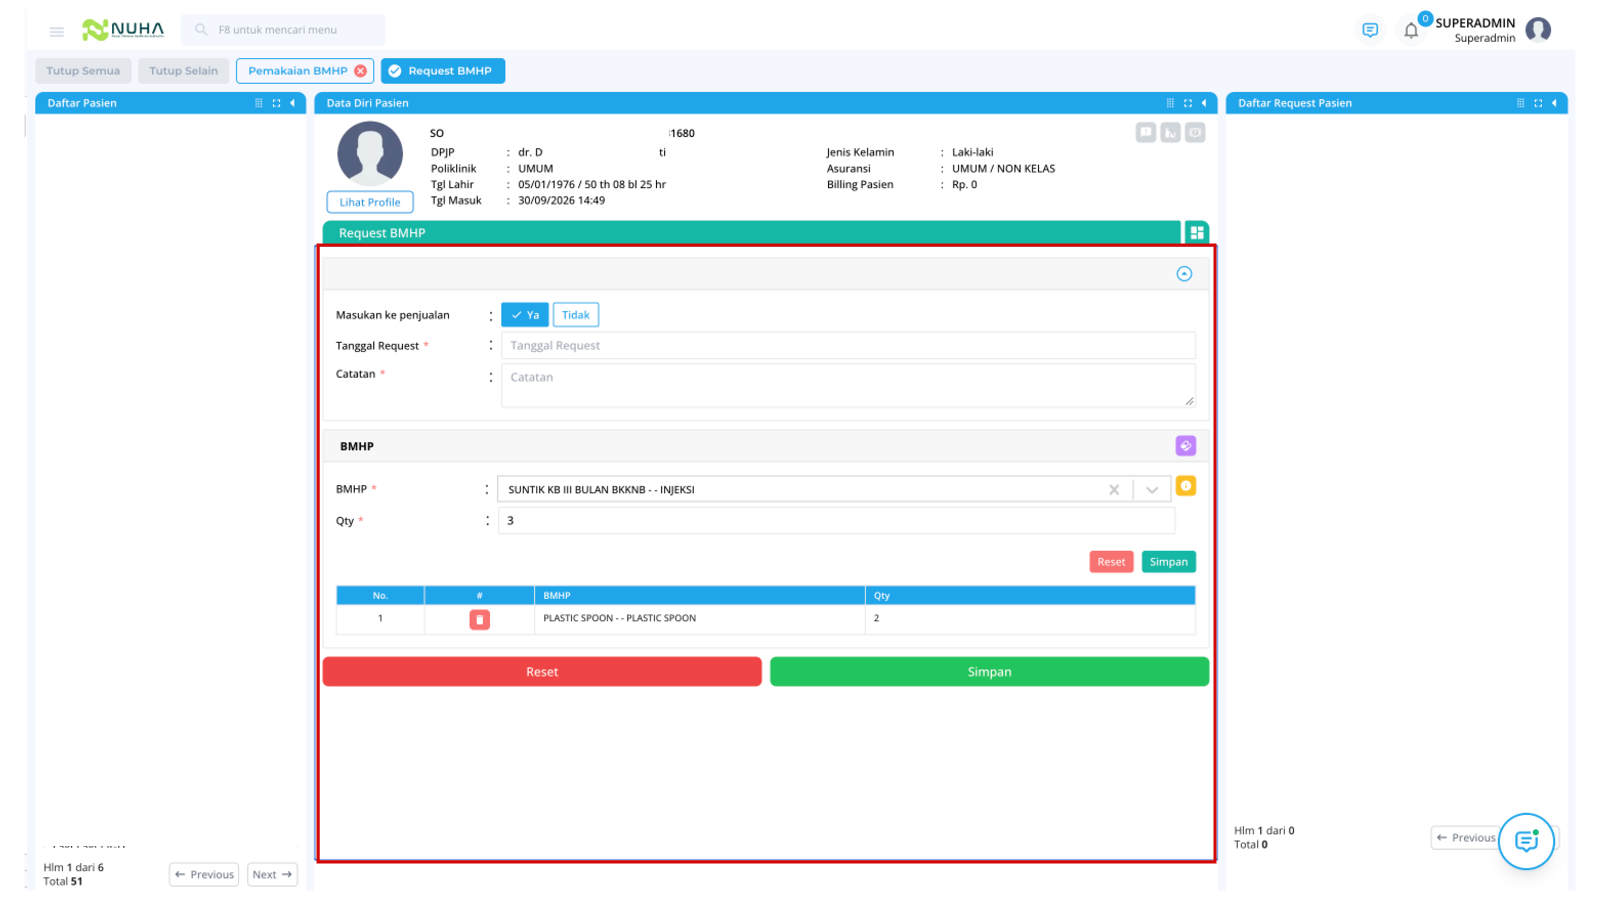Click the first grey icon near patient info
This screenshot has height=900, width=1600.
click(x=1146, y=132)
